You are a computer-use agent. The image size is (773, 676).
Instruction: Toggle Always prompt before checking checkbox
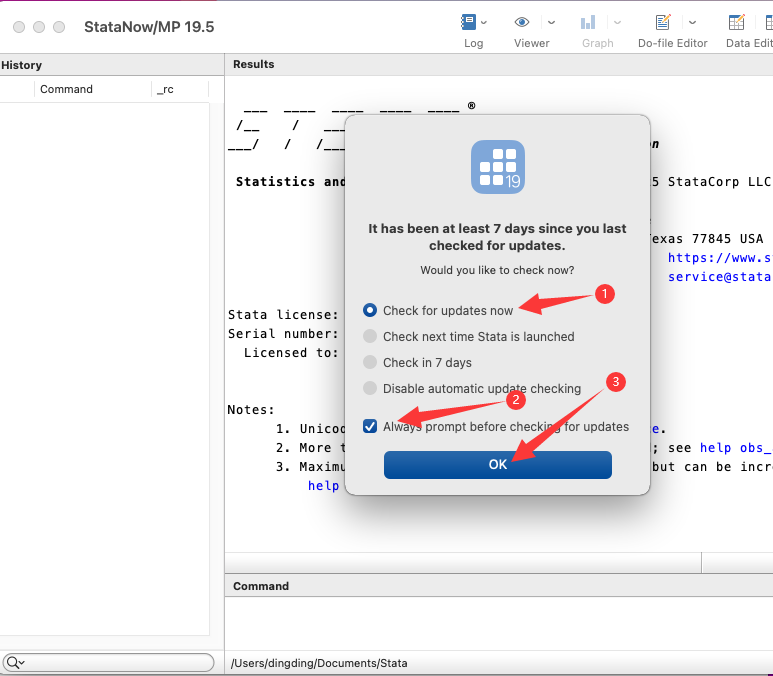point(370,426)
